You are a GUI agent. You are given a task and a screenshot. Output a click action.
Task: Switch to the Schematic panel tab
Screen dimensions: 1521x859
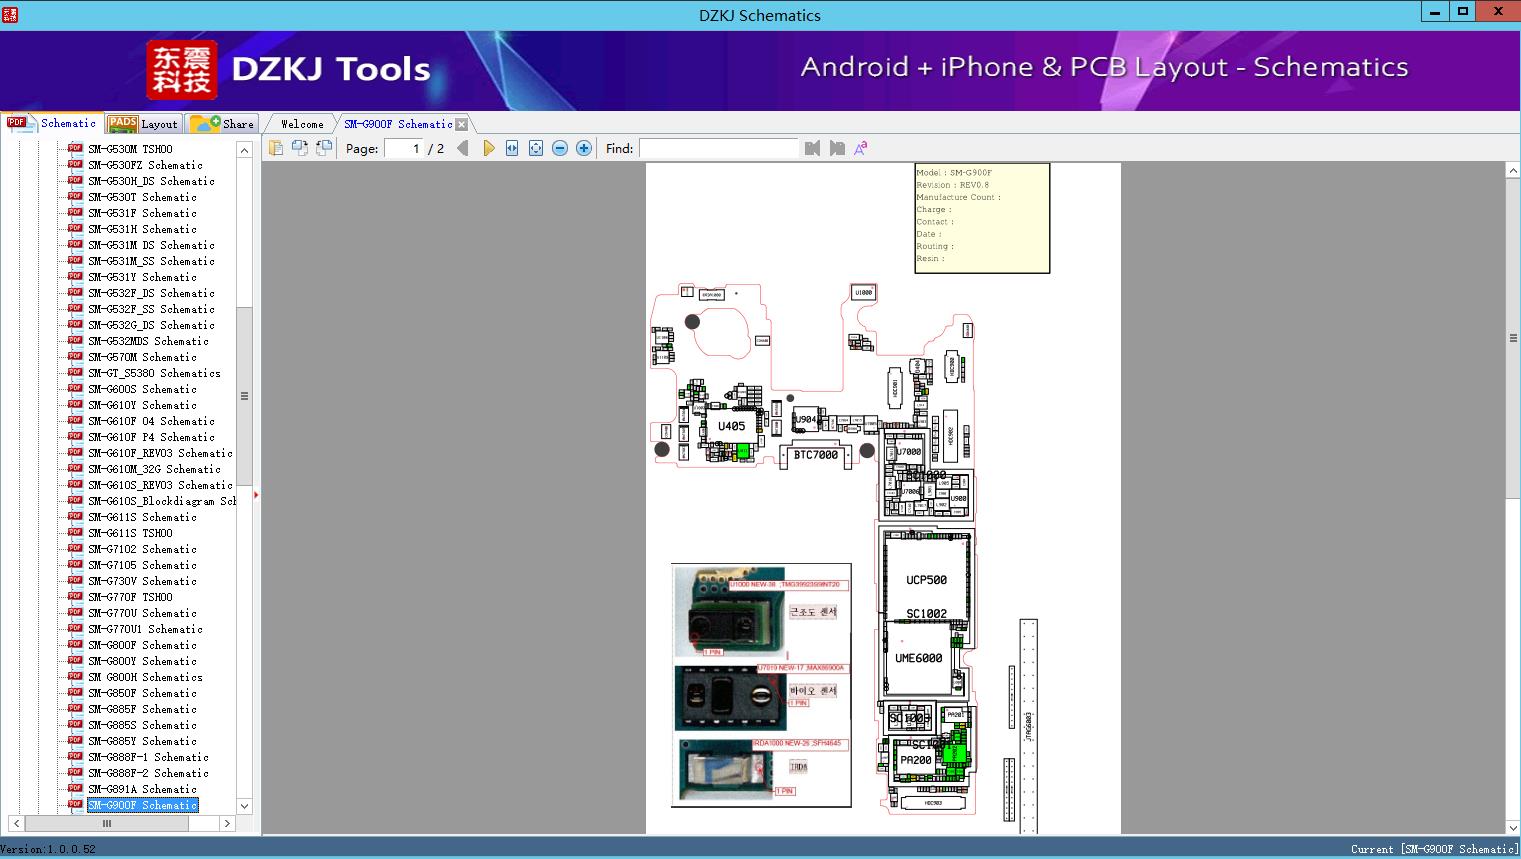click(x=52, y=123)
